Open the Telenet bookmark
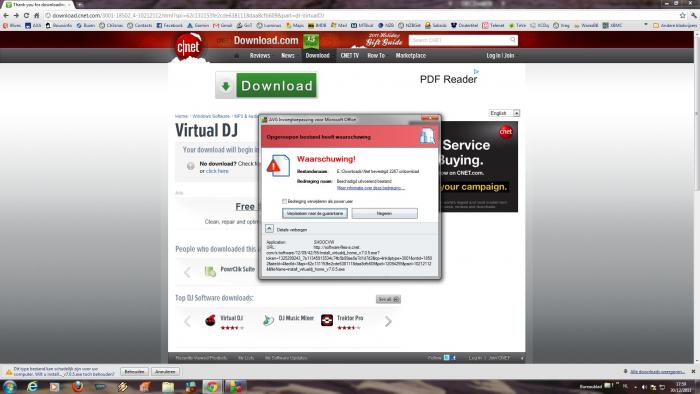 (x=493, y=25)
